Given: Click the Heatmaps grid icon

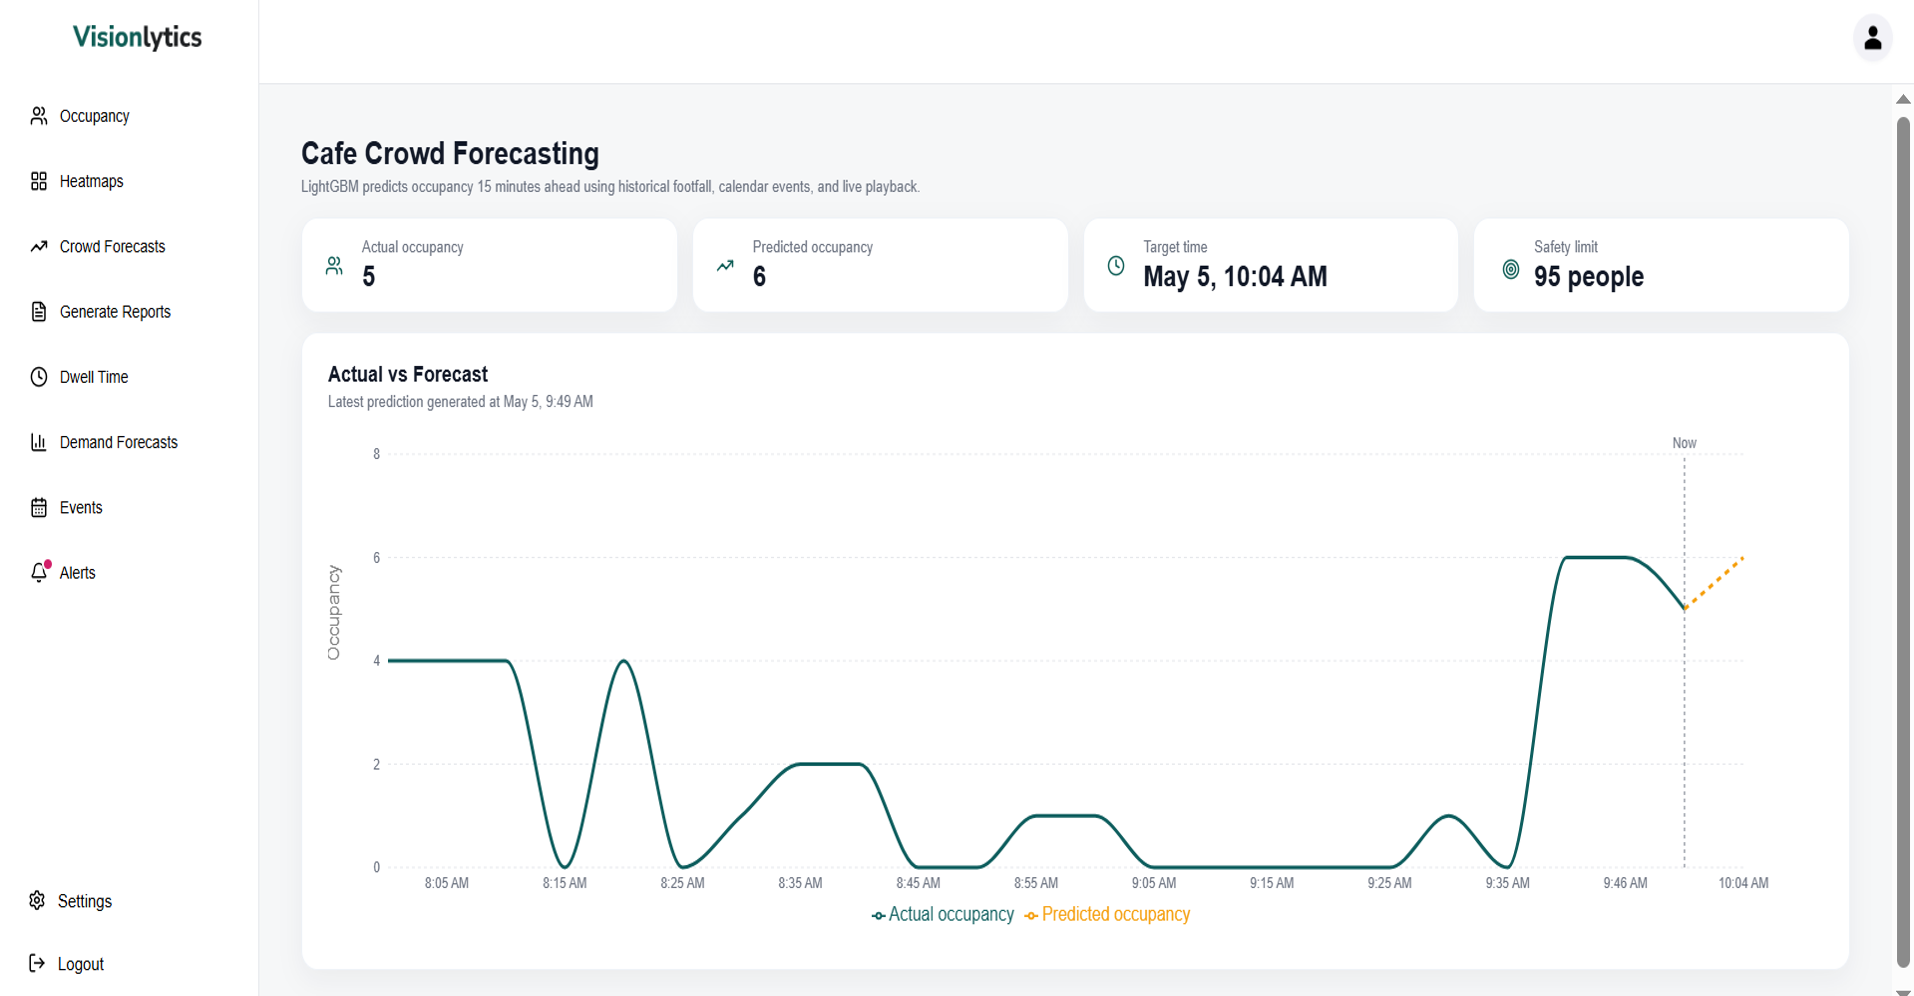Looking at the screenshot, I should tap(39, 181).
